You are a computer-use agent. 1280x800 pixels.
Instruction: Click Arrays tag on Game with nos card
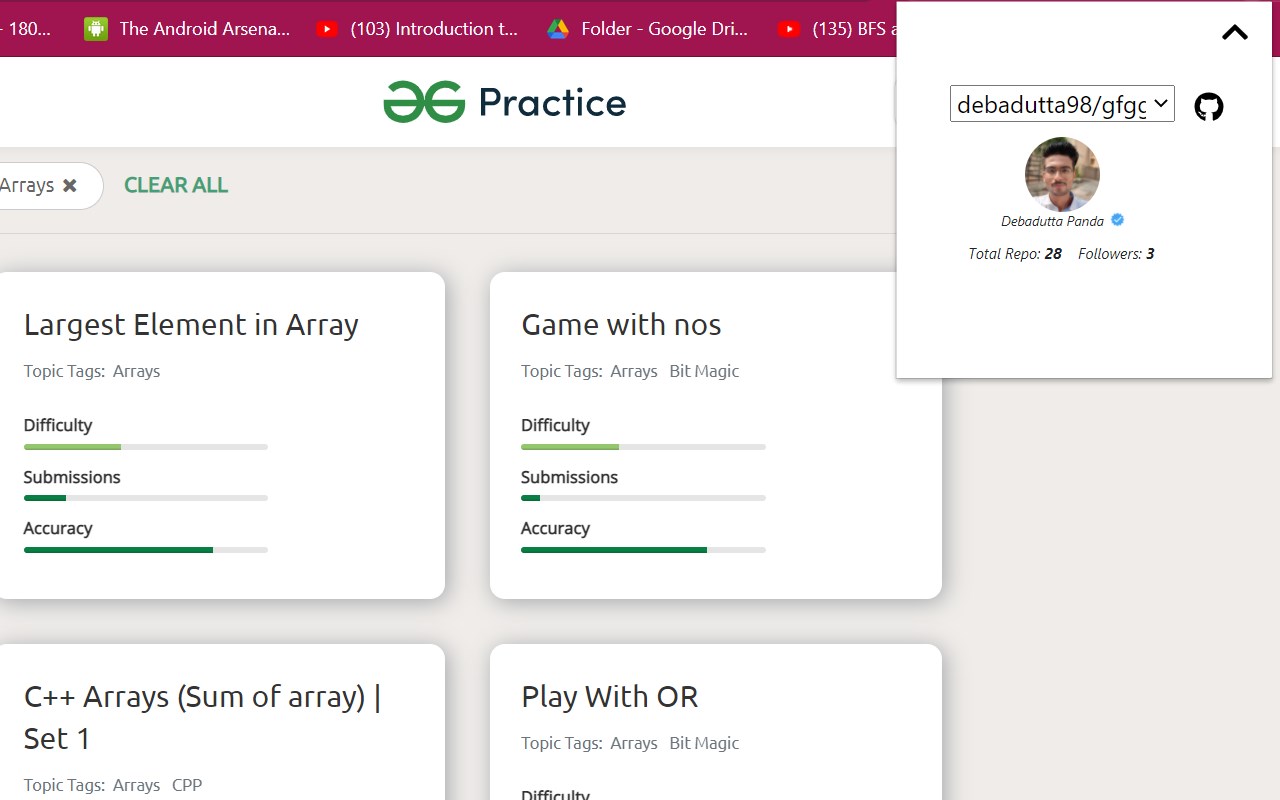point(634,371)
